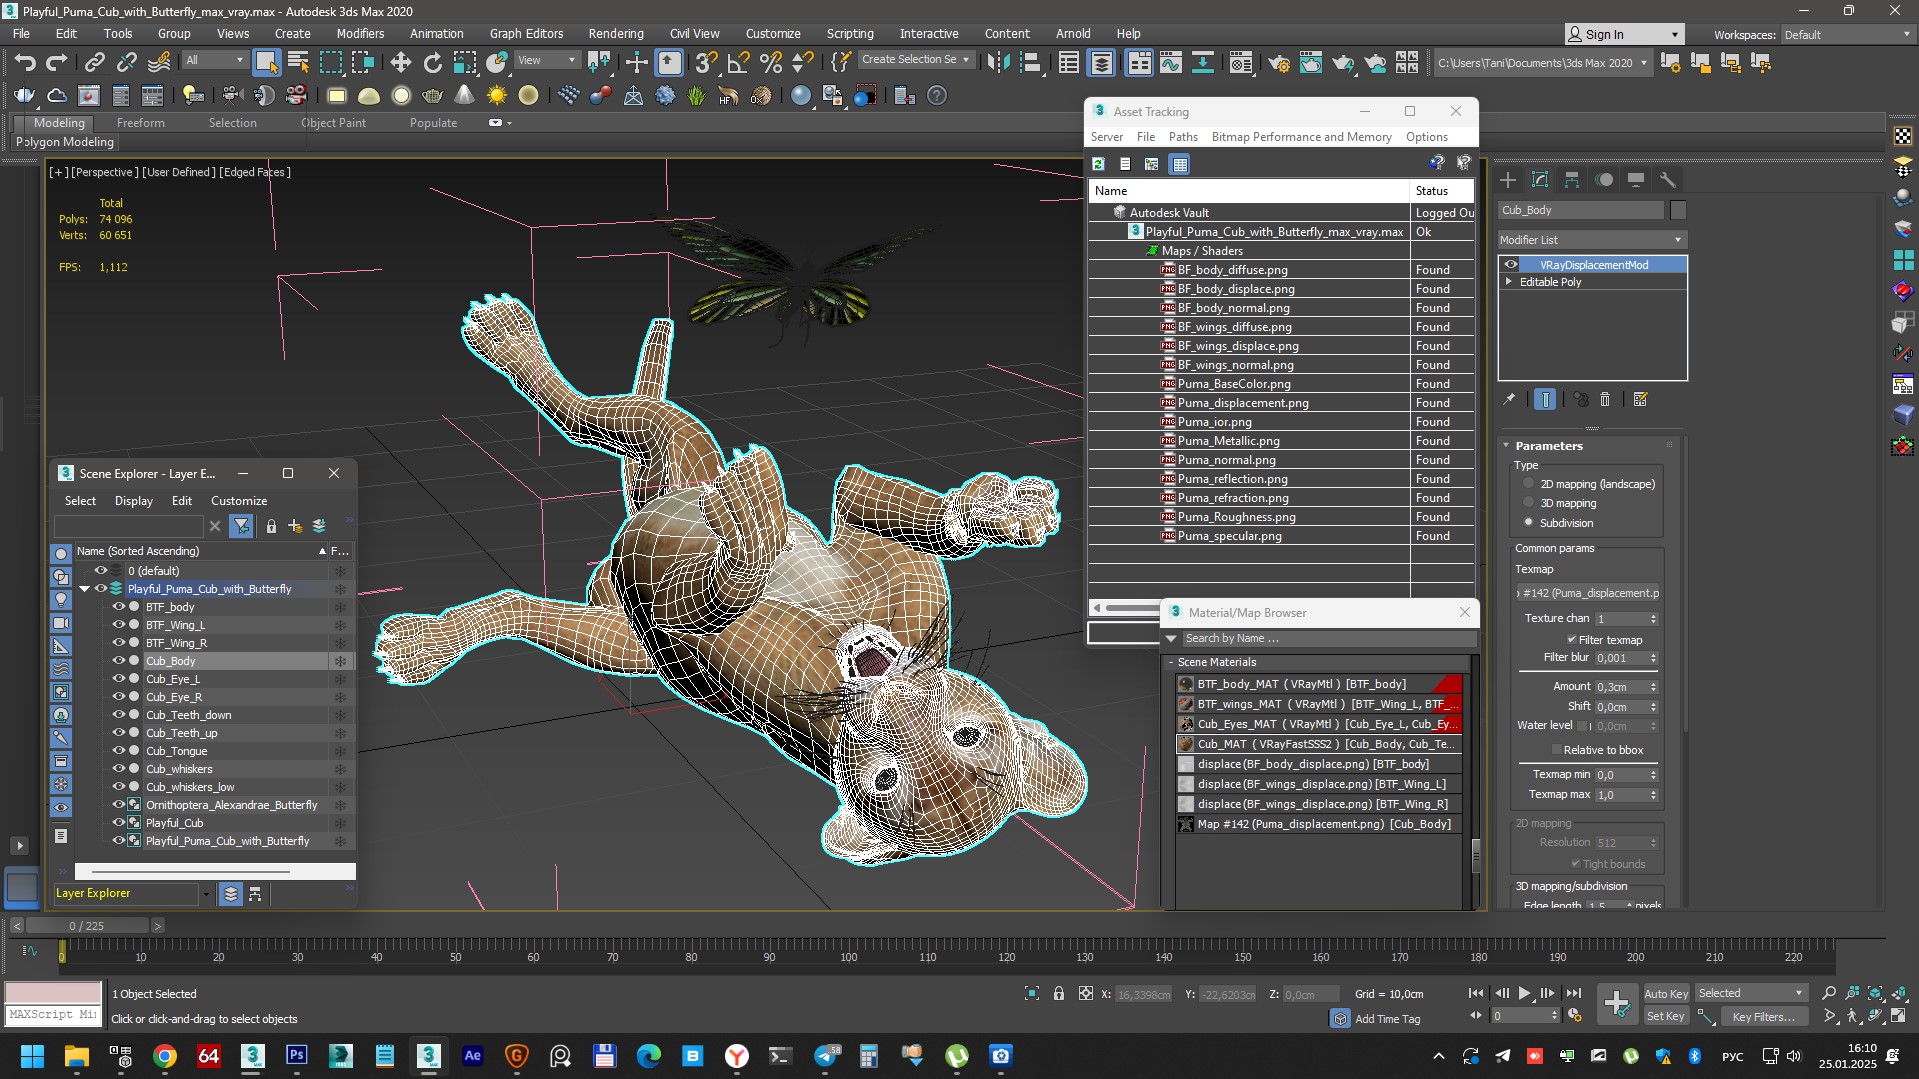1919x1079 pixels.
Task: Toggle the Filter texmap checkbox
Action: pos(1572,640)
